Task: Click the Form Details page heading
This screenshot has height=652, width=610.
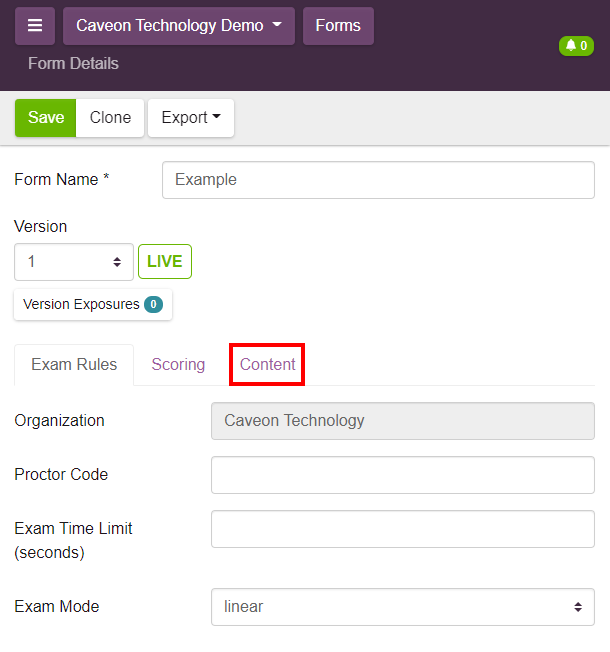Action: [x=73, y=64]
